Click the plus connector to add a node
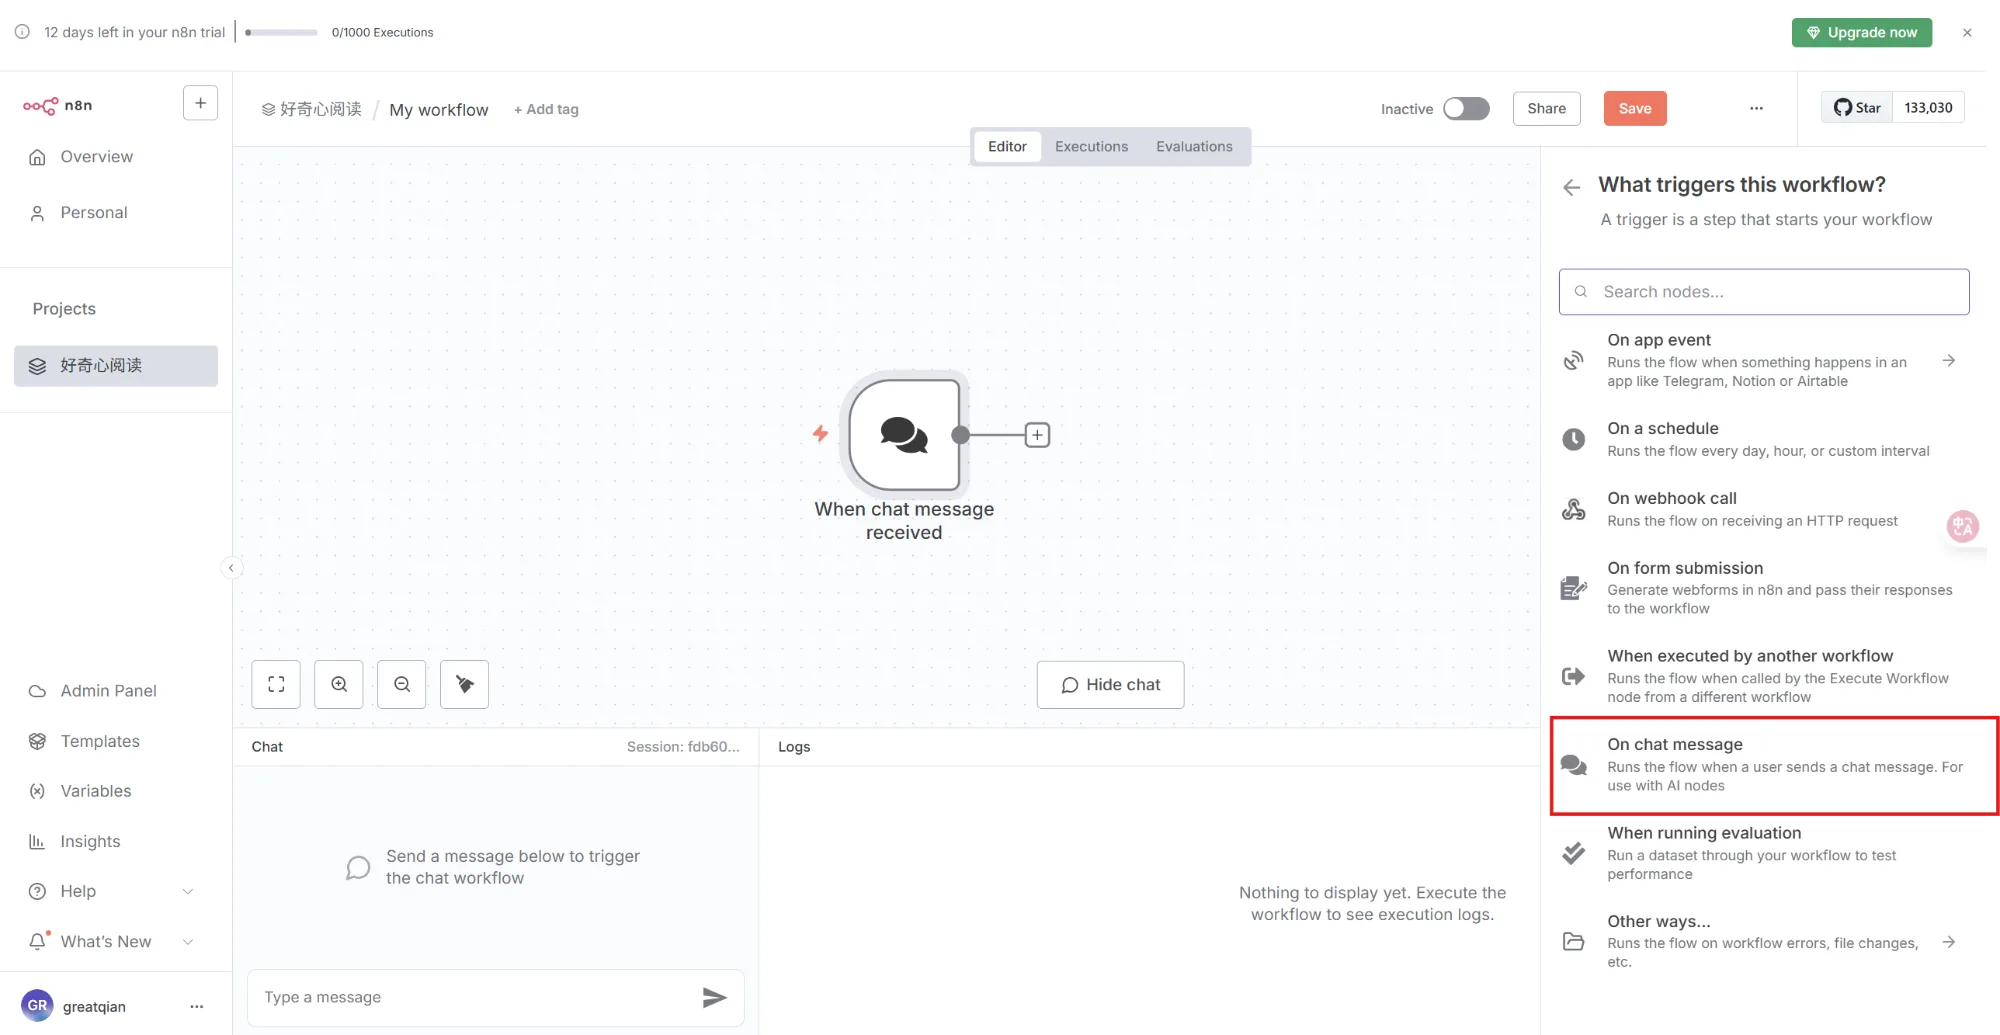 point(1037,435)
